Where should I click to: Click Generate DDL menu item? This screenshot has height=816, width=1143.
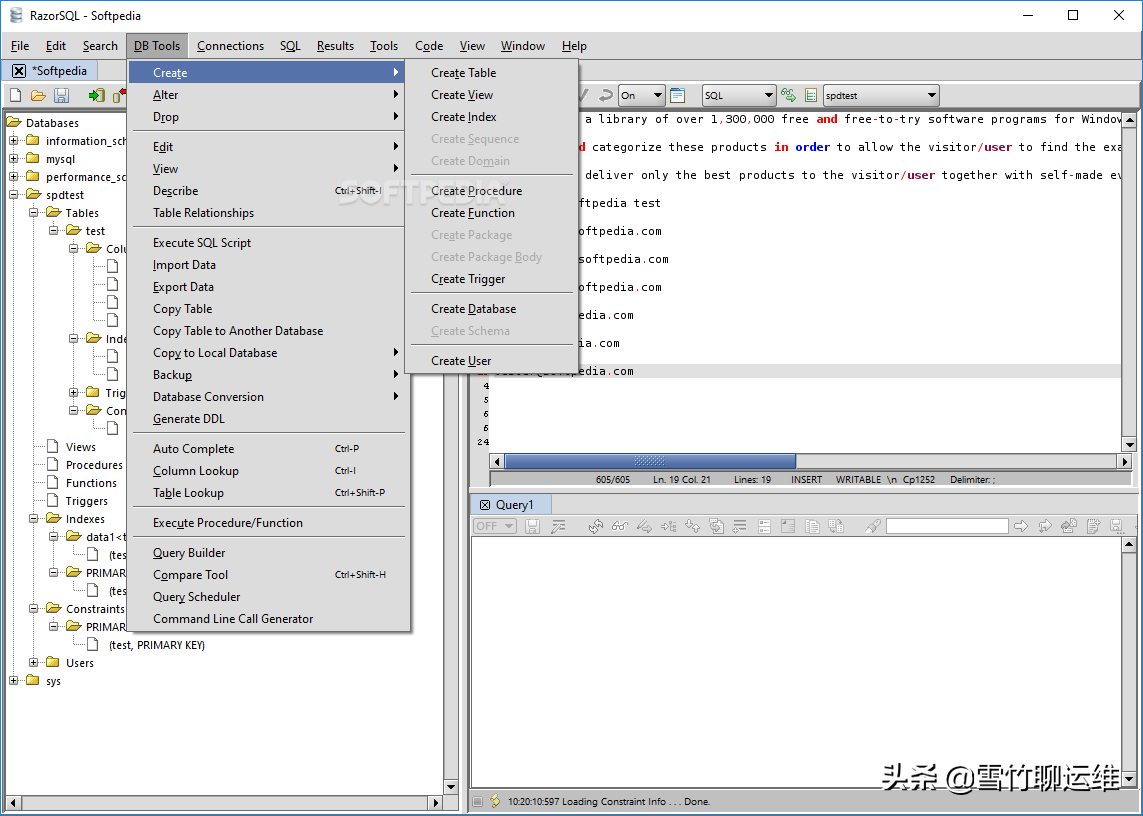pyautogui.click(x=267, y=419)
